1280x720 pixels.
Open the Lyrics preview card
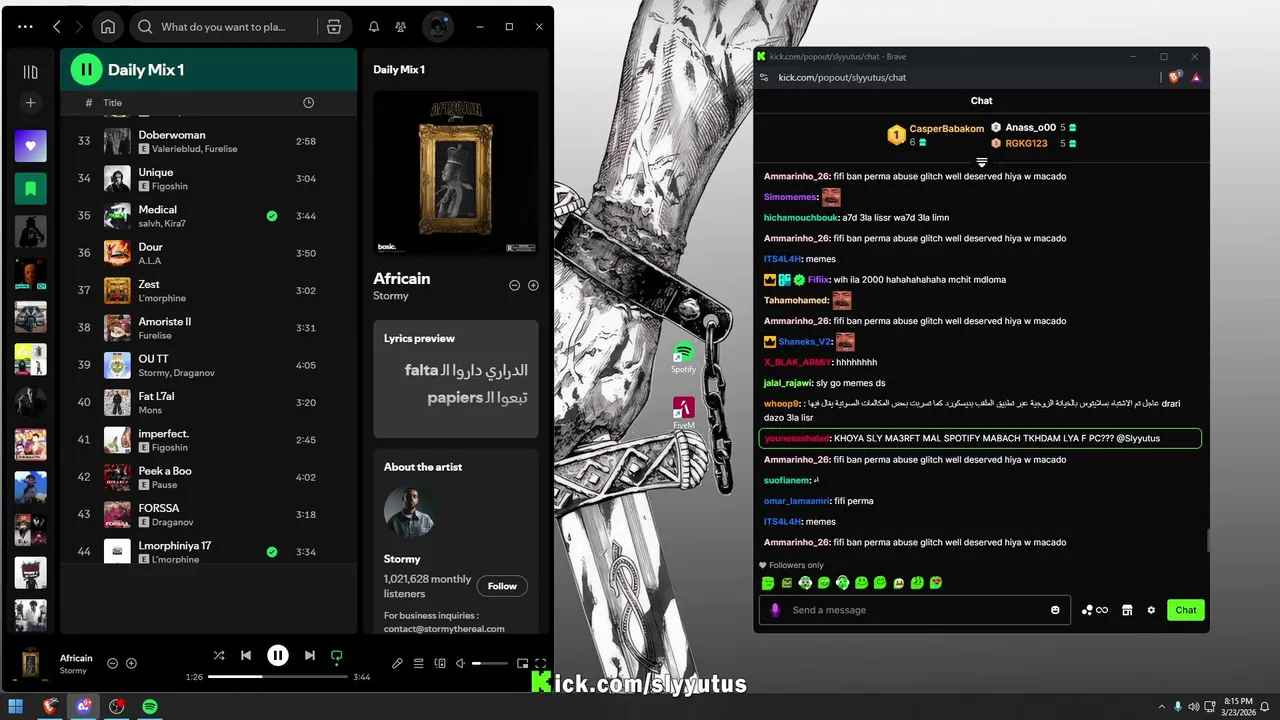click(x=456, y=379)
